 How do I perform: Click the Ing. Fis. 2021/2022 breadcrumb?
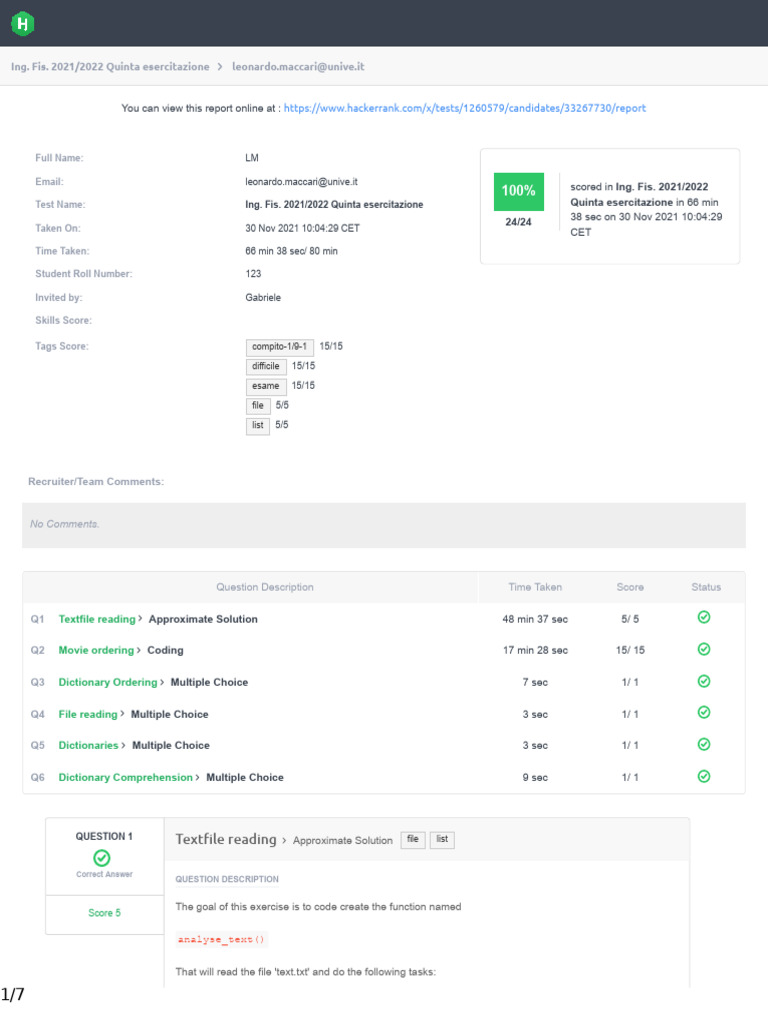(110, 67)
